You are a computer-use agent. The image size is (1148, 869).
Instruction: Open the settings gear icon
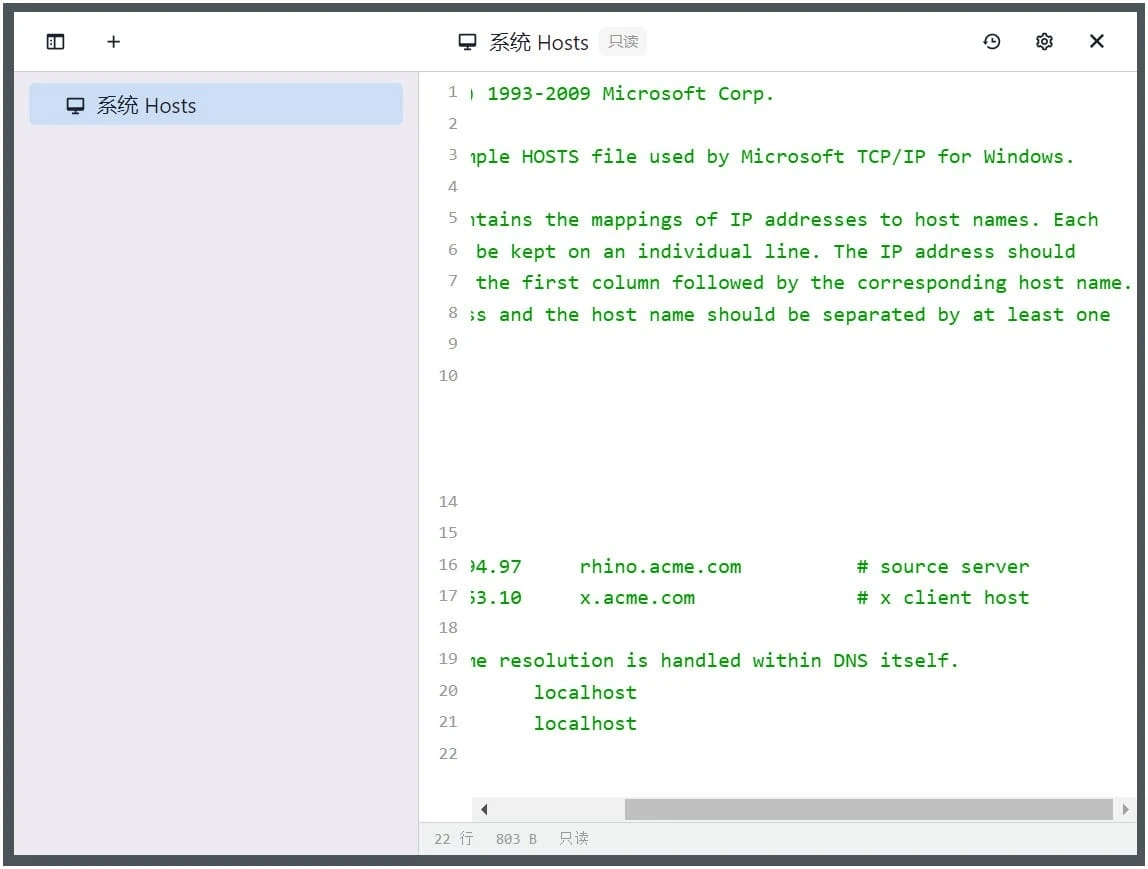tap(1044, 42)
